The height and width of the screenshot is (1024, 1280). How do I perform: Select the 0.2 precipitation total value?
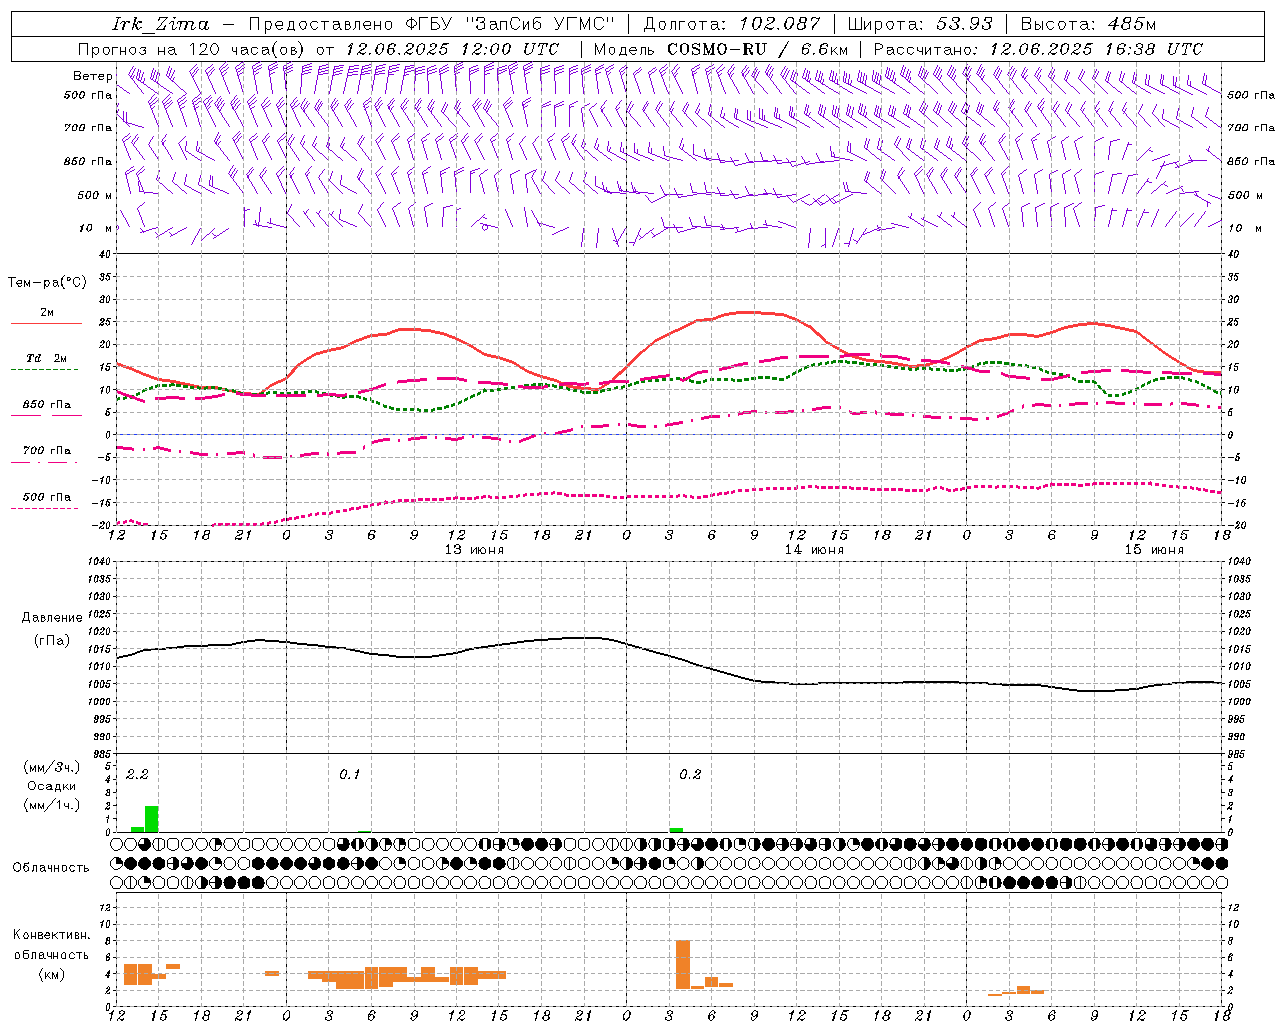click(690, 774)
